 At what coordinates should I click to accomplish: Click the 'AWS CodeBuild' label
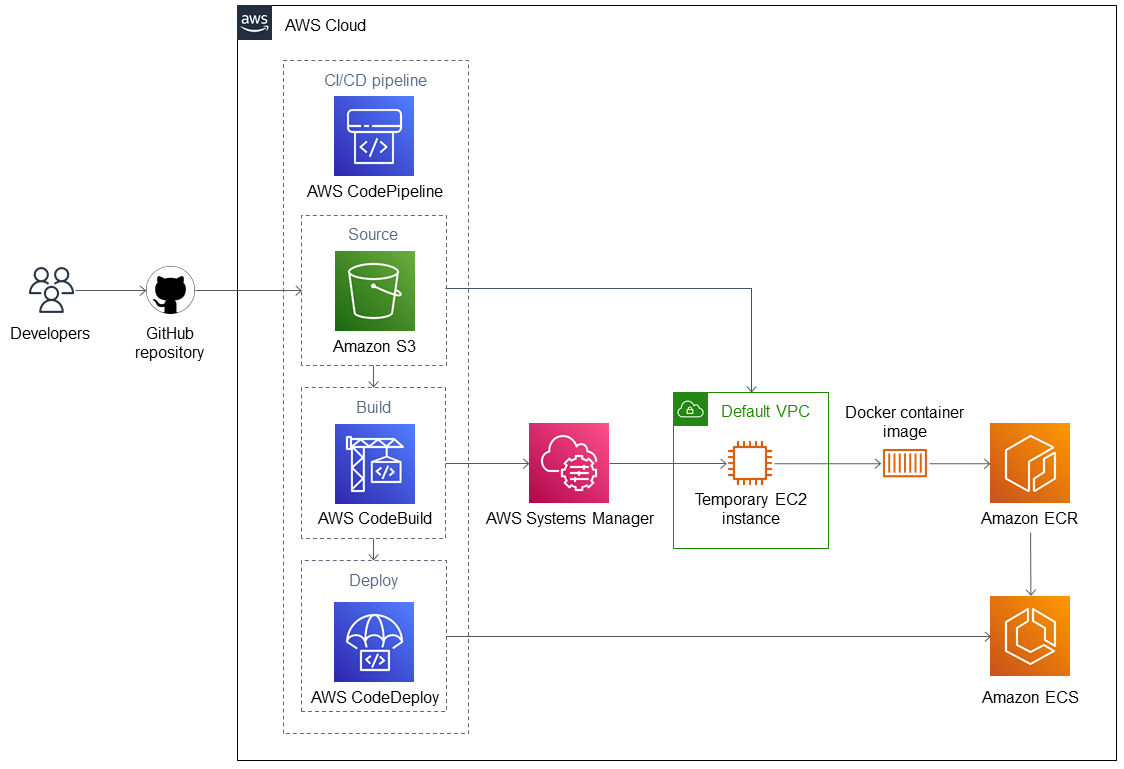pos(375,518)
